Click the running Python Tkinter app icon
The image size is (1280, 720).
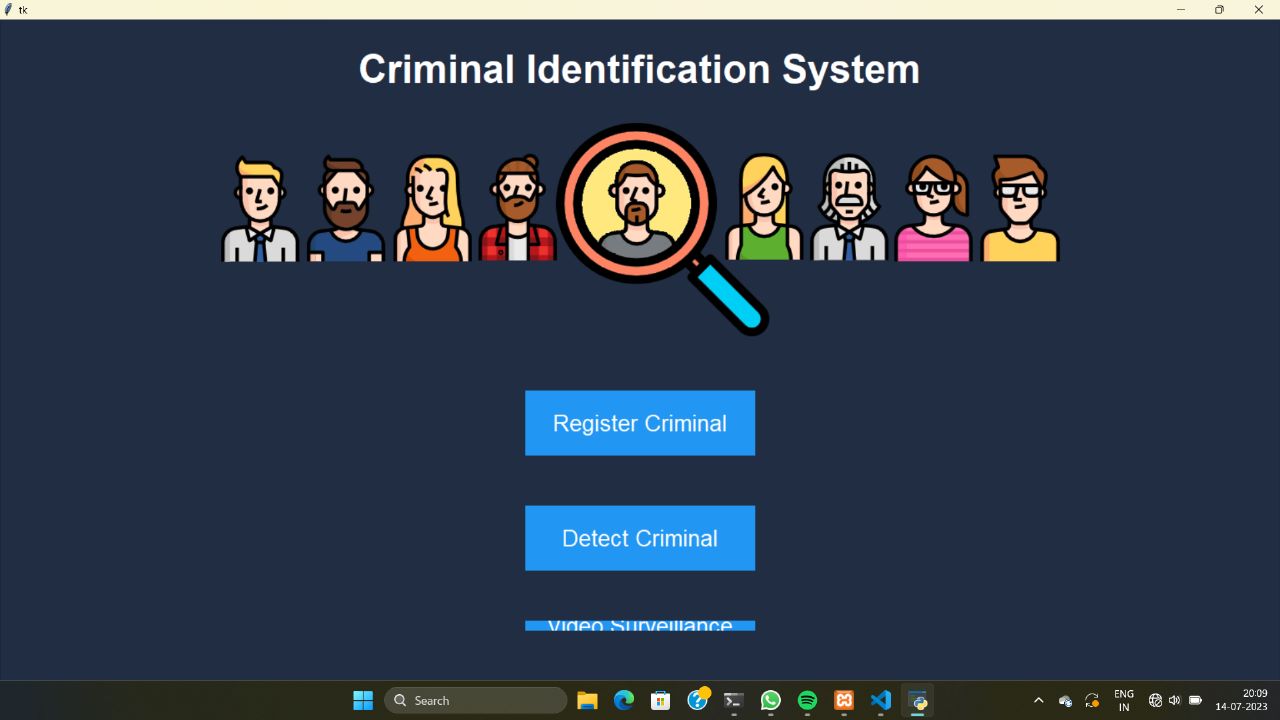point(917,700)
